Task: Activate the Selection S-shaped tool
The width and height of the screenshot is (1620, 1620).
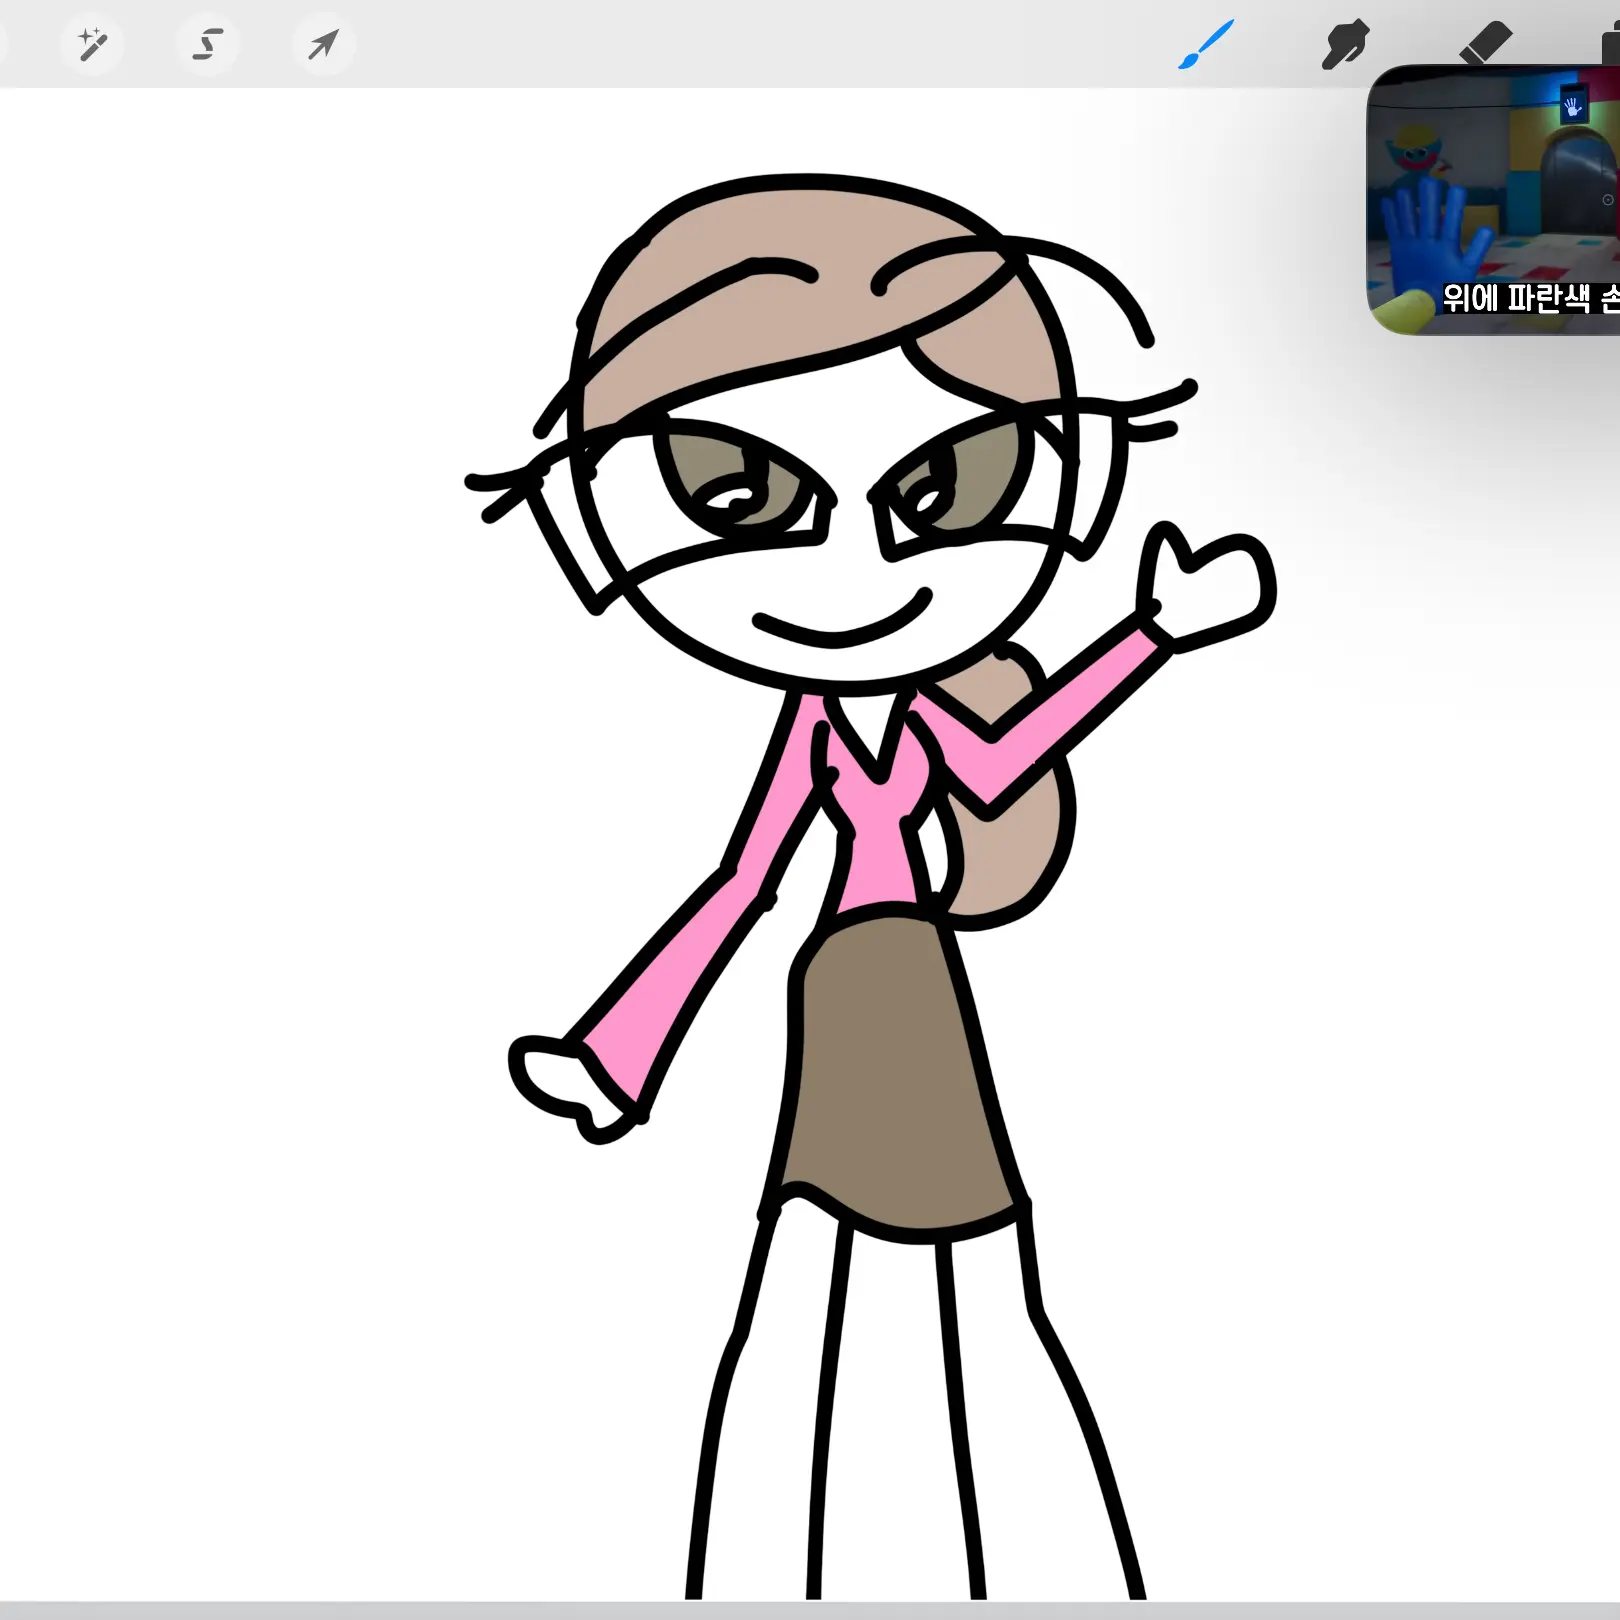Action: [208, 44]
